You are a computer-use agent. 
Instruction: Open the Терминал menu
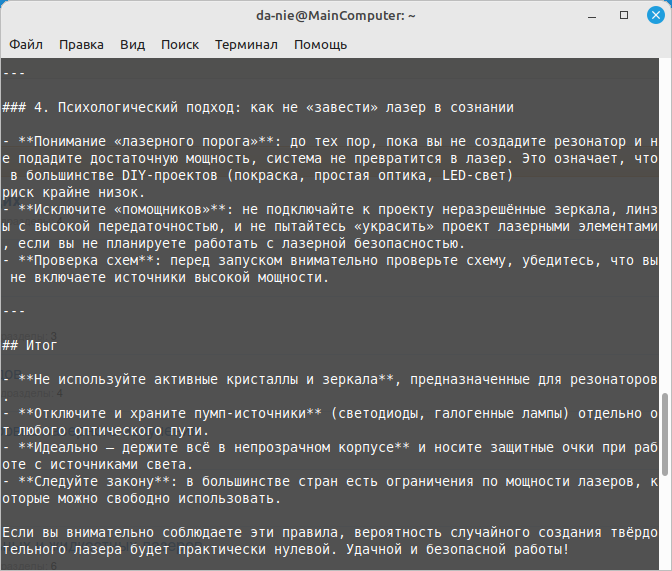[246, 45]
